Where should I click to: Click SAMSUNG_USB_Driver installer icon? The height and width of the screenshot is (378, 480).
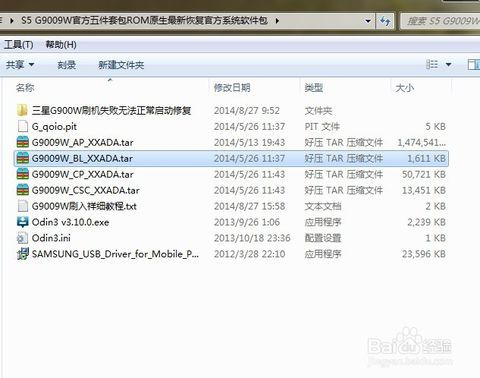tap(22, 254)
